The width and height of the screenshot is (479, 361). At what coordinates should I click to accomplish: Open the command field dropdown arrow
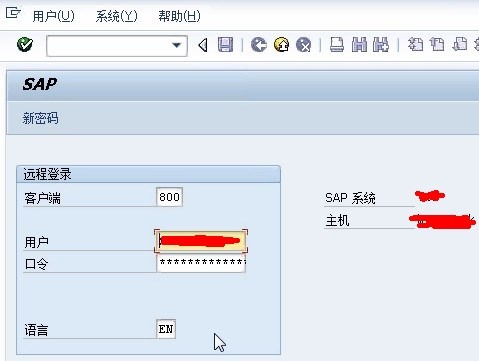click(x=176, y=45)
